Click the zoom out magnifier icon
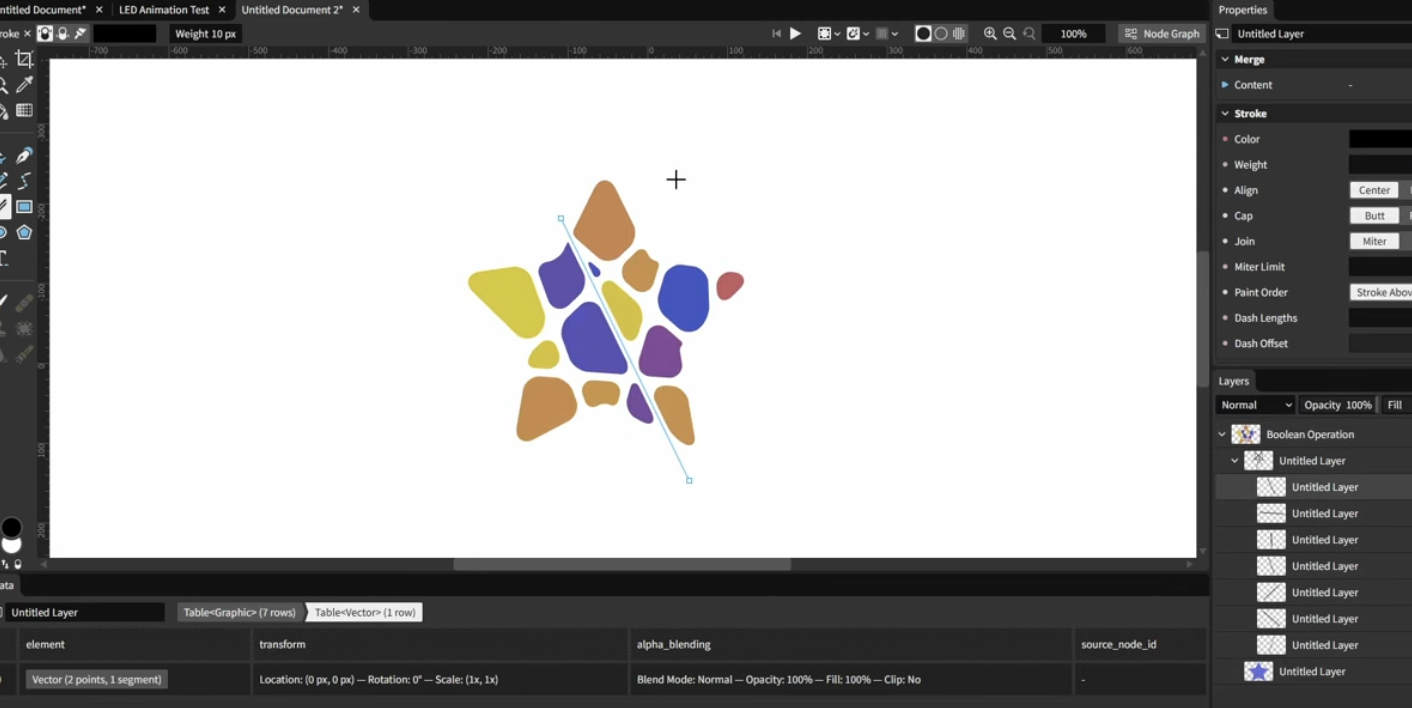1412x708 pixels. (x=1009, y=34)
